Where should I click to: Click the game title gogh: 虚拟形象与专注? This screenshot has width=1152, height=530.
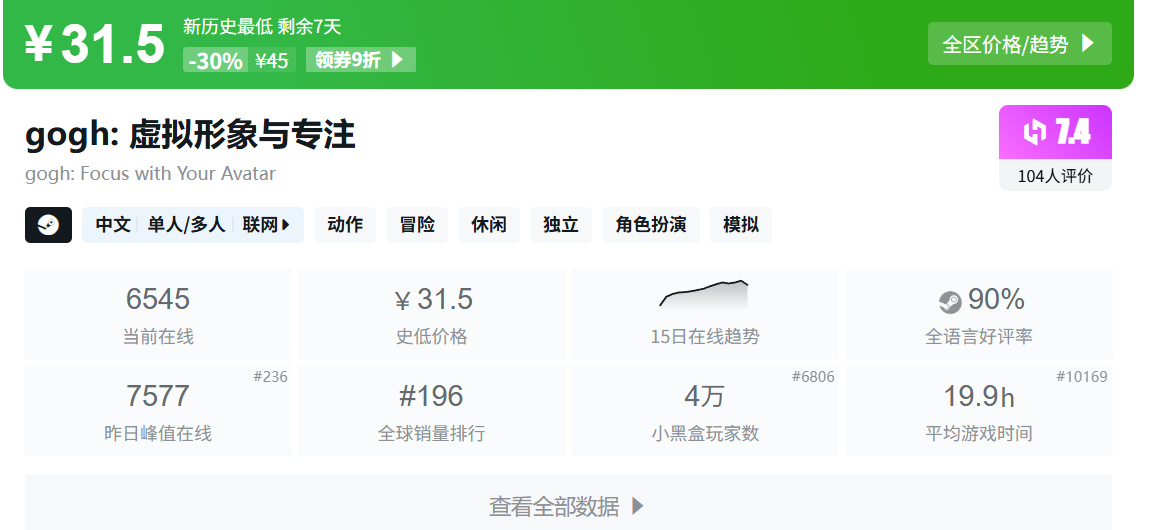coord(190,135)
